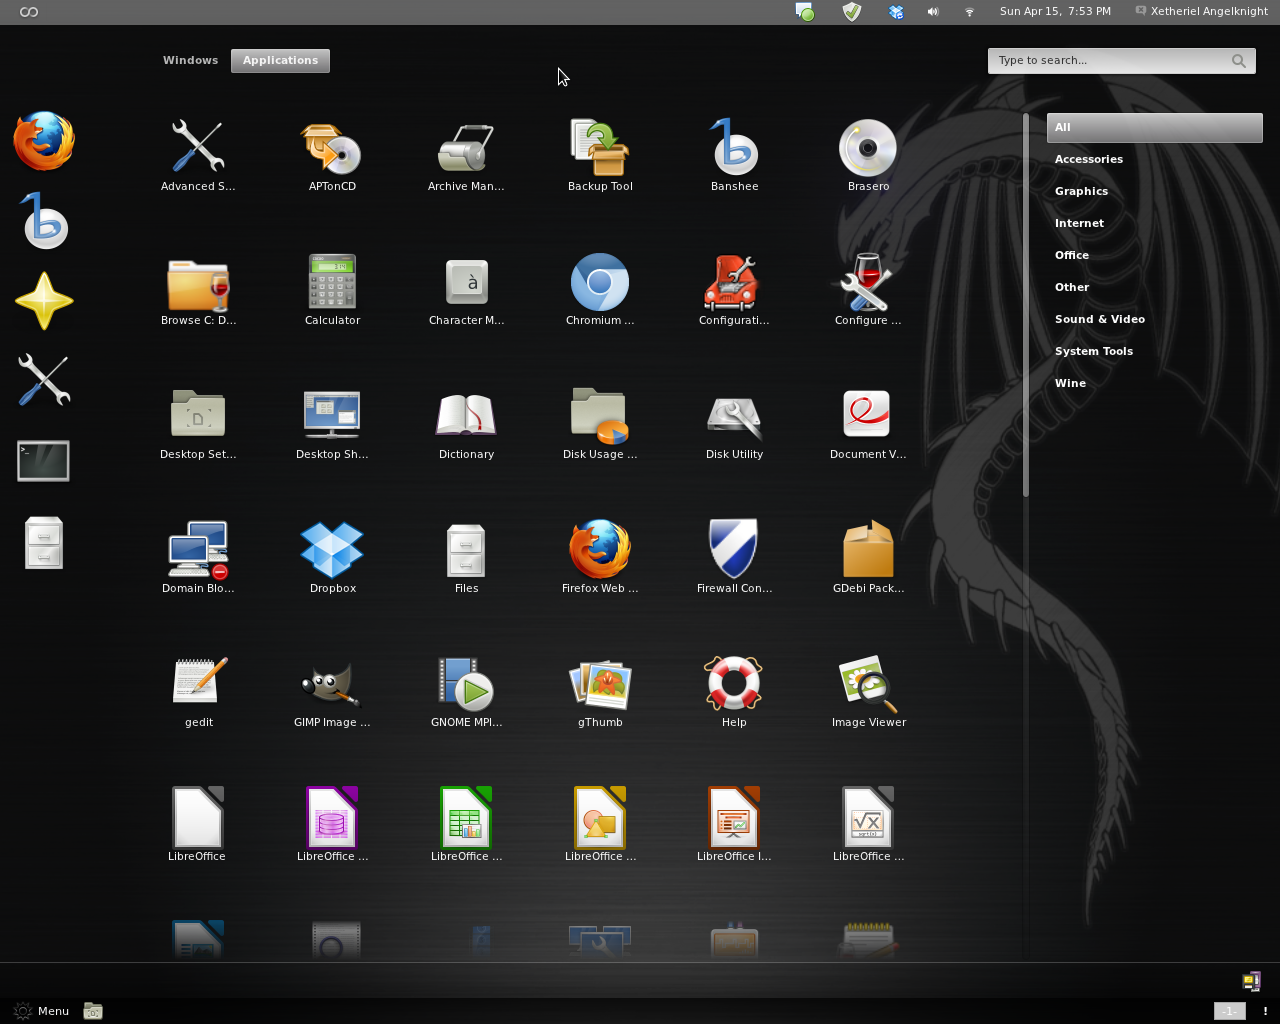Launch APTonCD application
This screenshot has width=1280, height=1024.
point(332,146)
